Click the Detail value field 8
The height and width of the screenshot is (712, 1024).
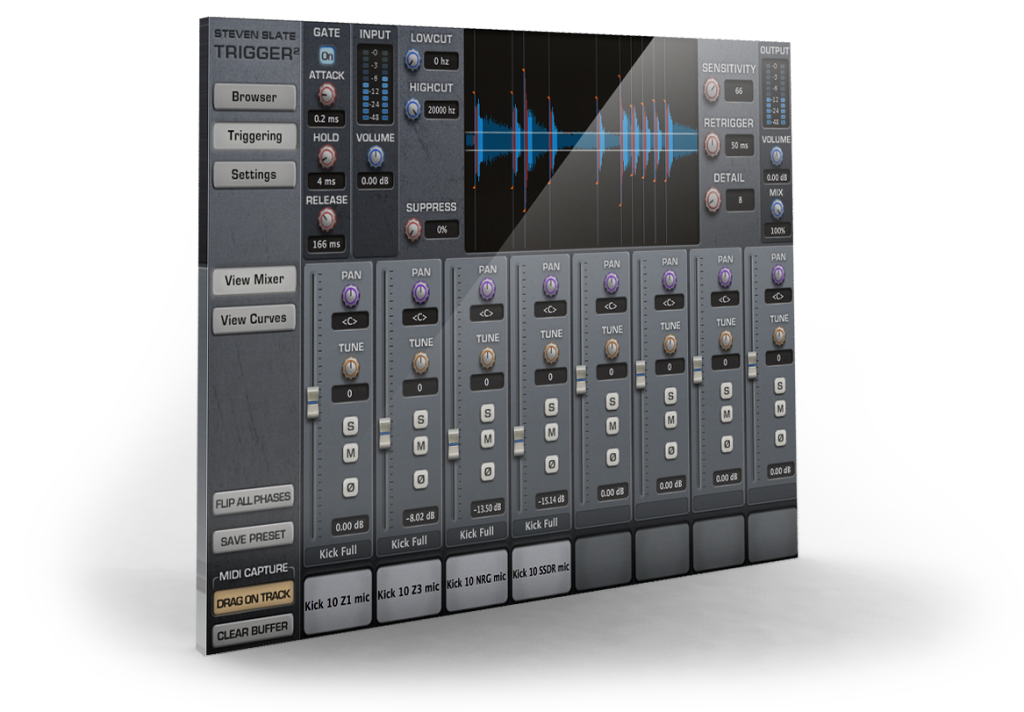740,200
